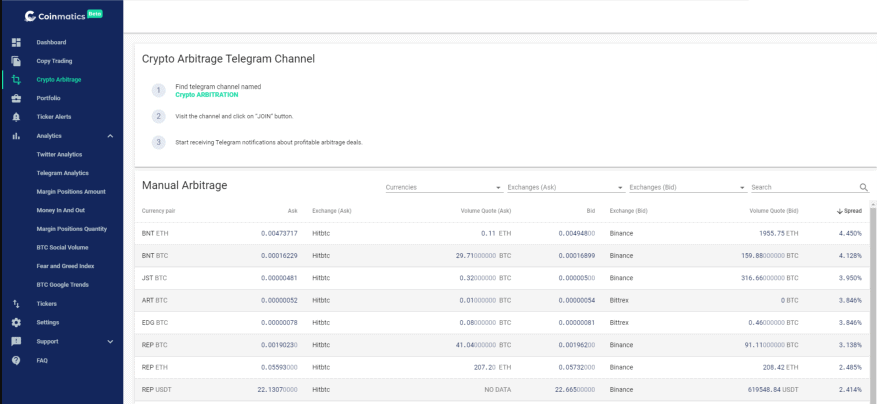
Task: Select the BNT BTC currency pair
Action: (x=155, y=256)
